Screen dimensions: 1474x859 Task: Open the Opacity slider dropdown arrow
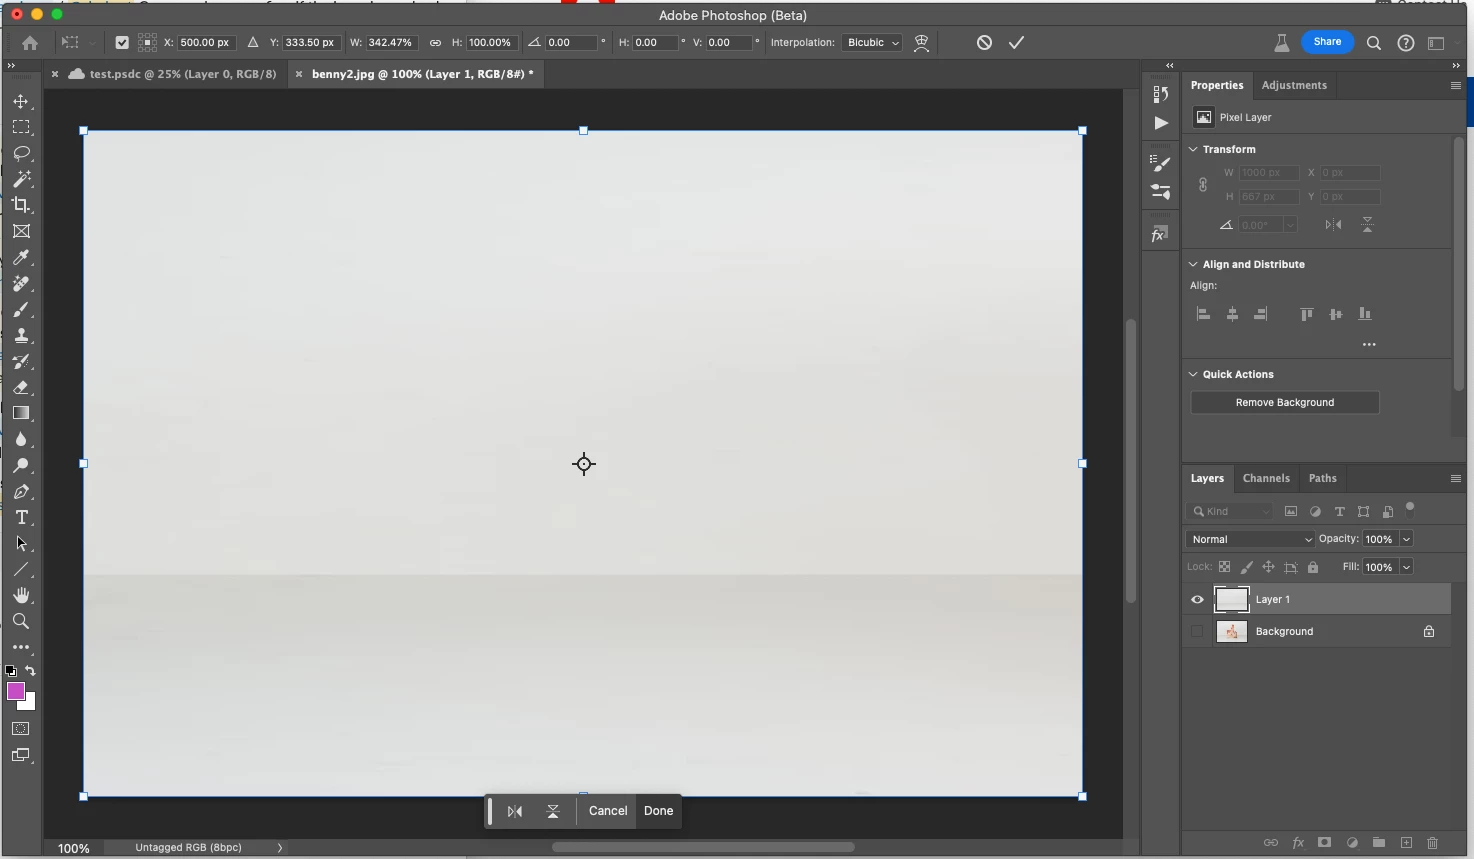pos(1406,539)
